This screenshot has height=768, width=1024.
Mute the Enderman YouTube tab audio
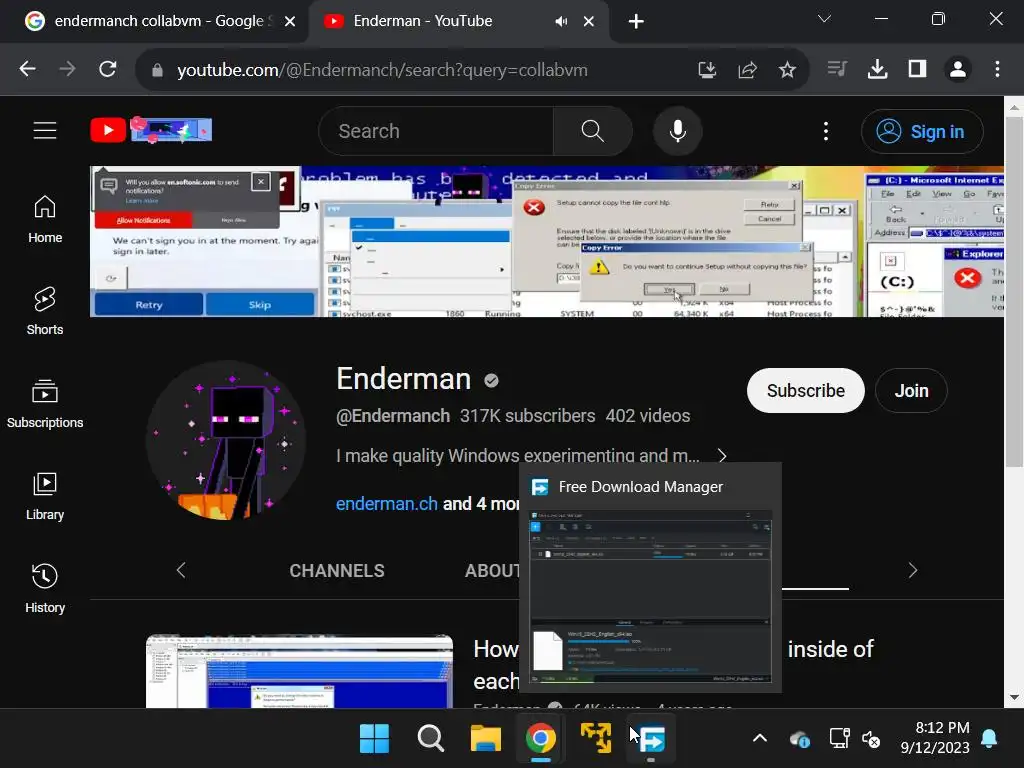pyautogui.click(x=560, y=22)
